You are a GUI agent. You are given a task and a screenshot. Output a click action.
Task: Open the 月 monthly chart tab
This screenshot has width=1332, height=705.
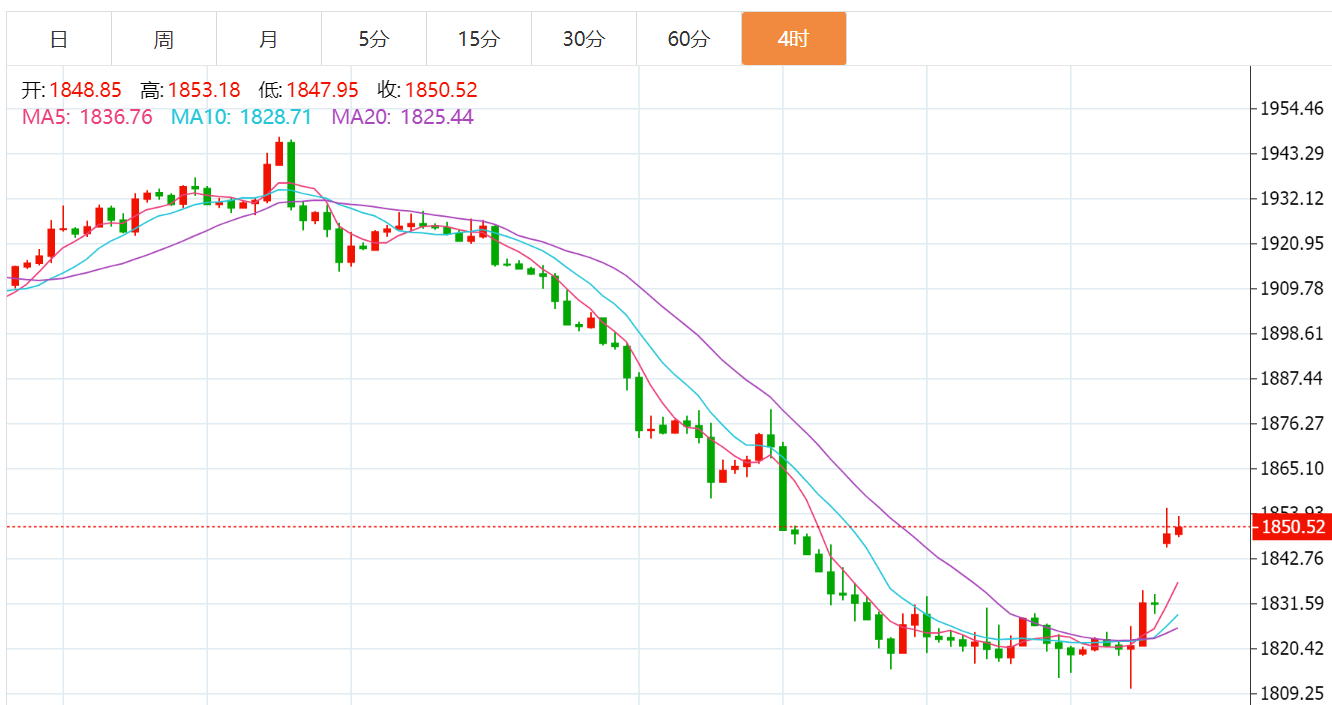pos(269,39)
